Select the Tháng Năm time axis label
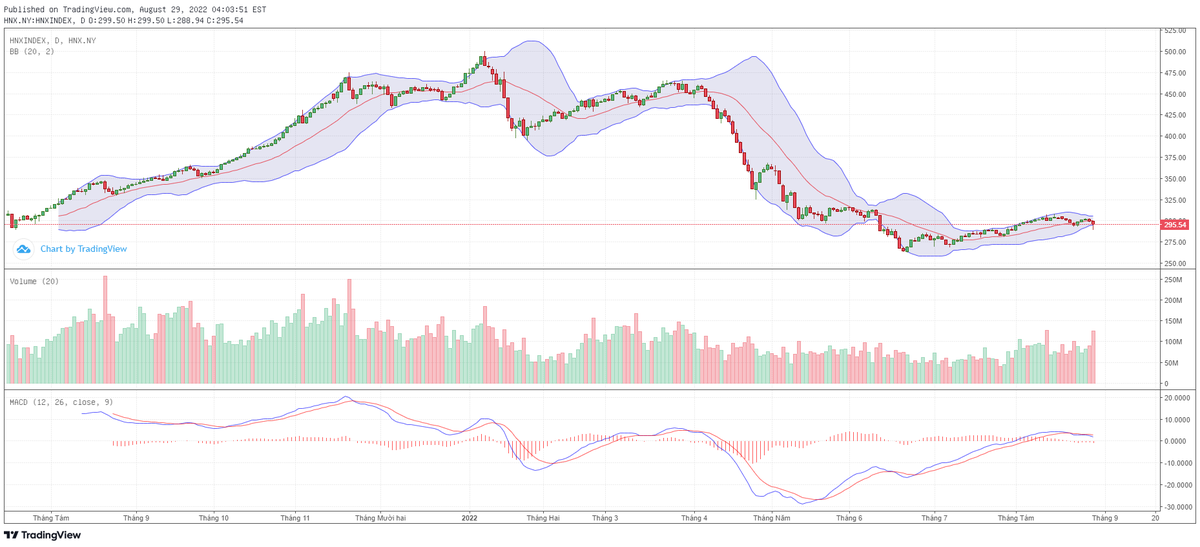 [771, 518]
